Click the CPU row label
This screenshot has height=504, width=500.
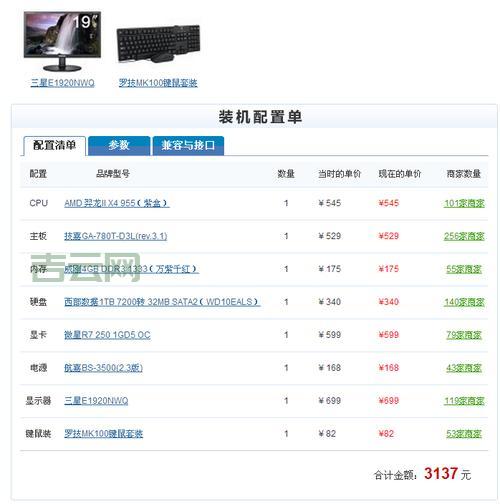(39, 203)
